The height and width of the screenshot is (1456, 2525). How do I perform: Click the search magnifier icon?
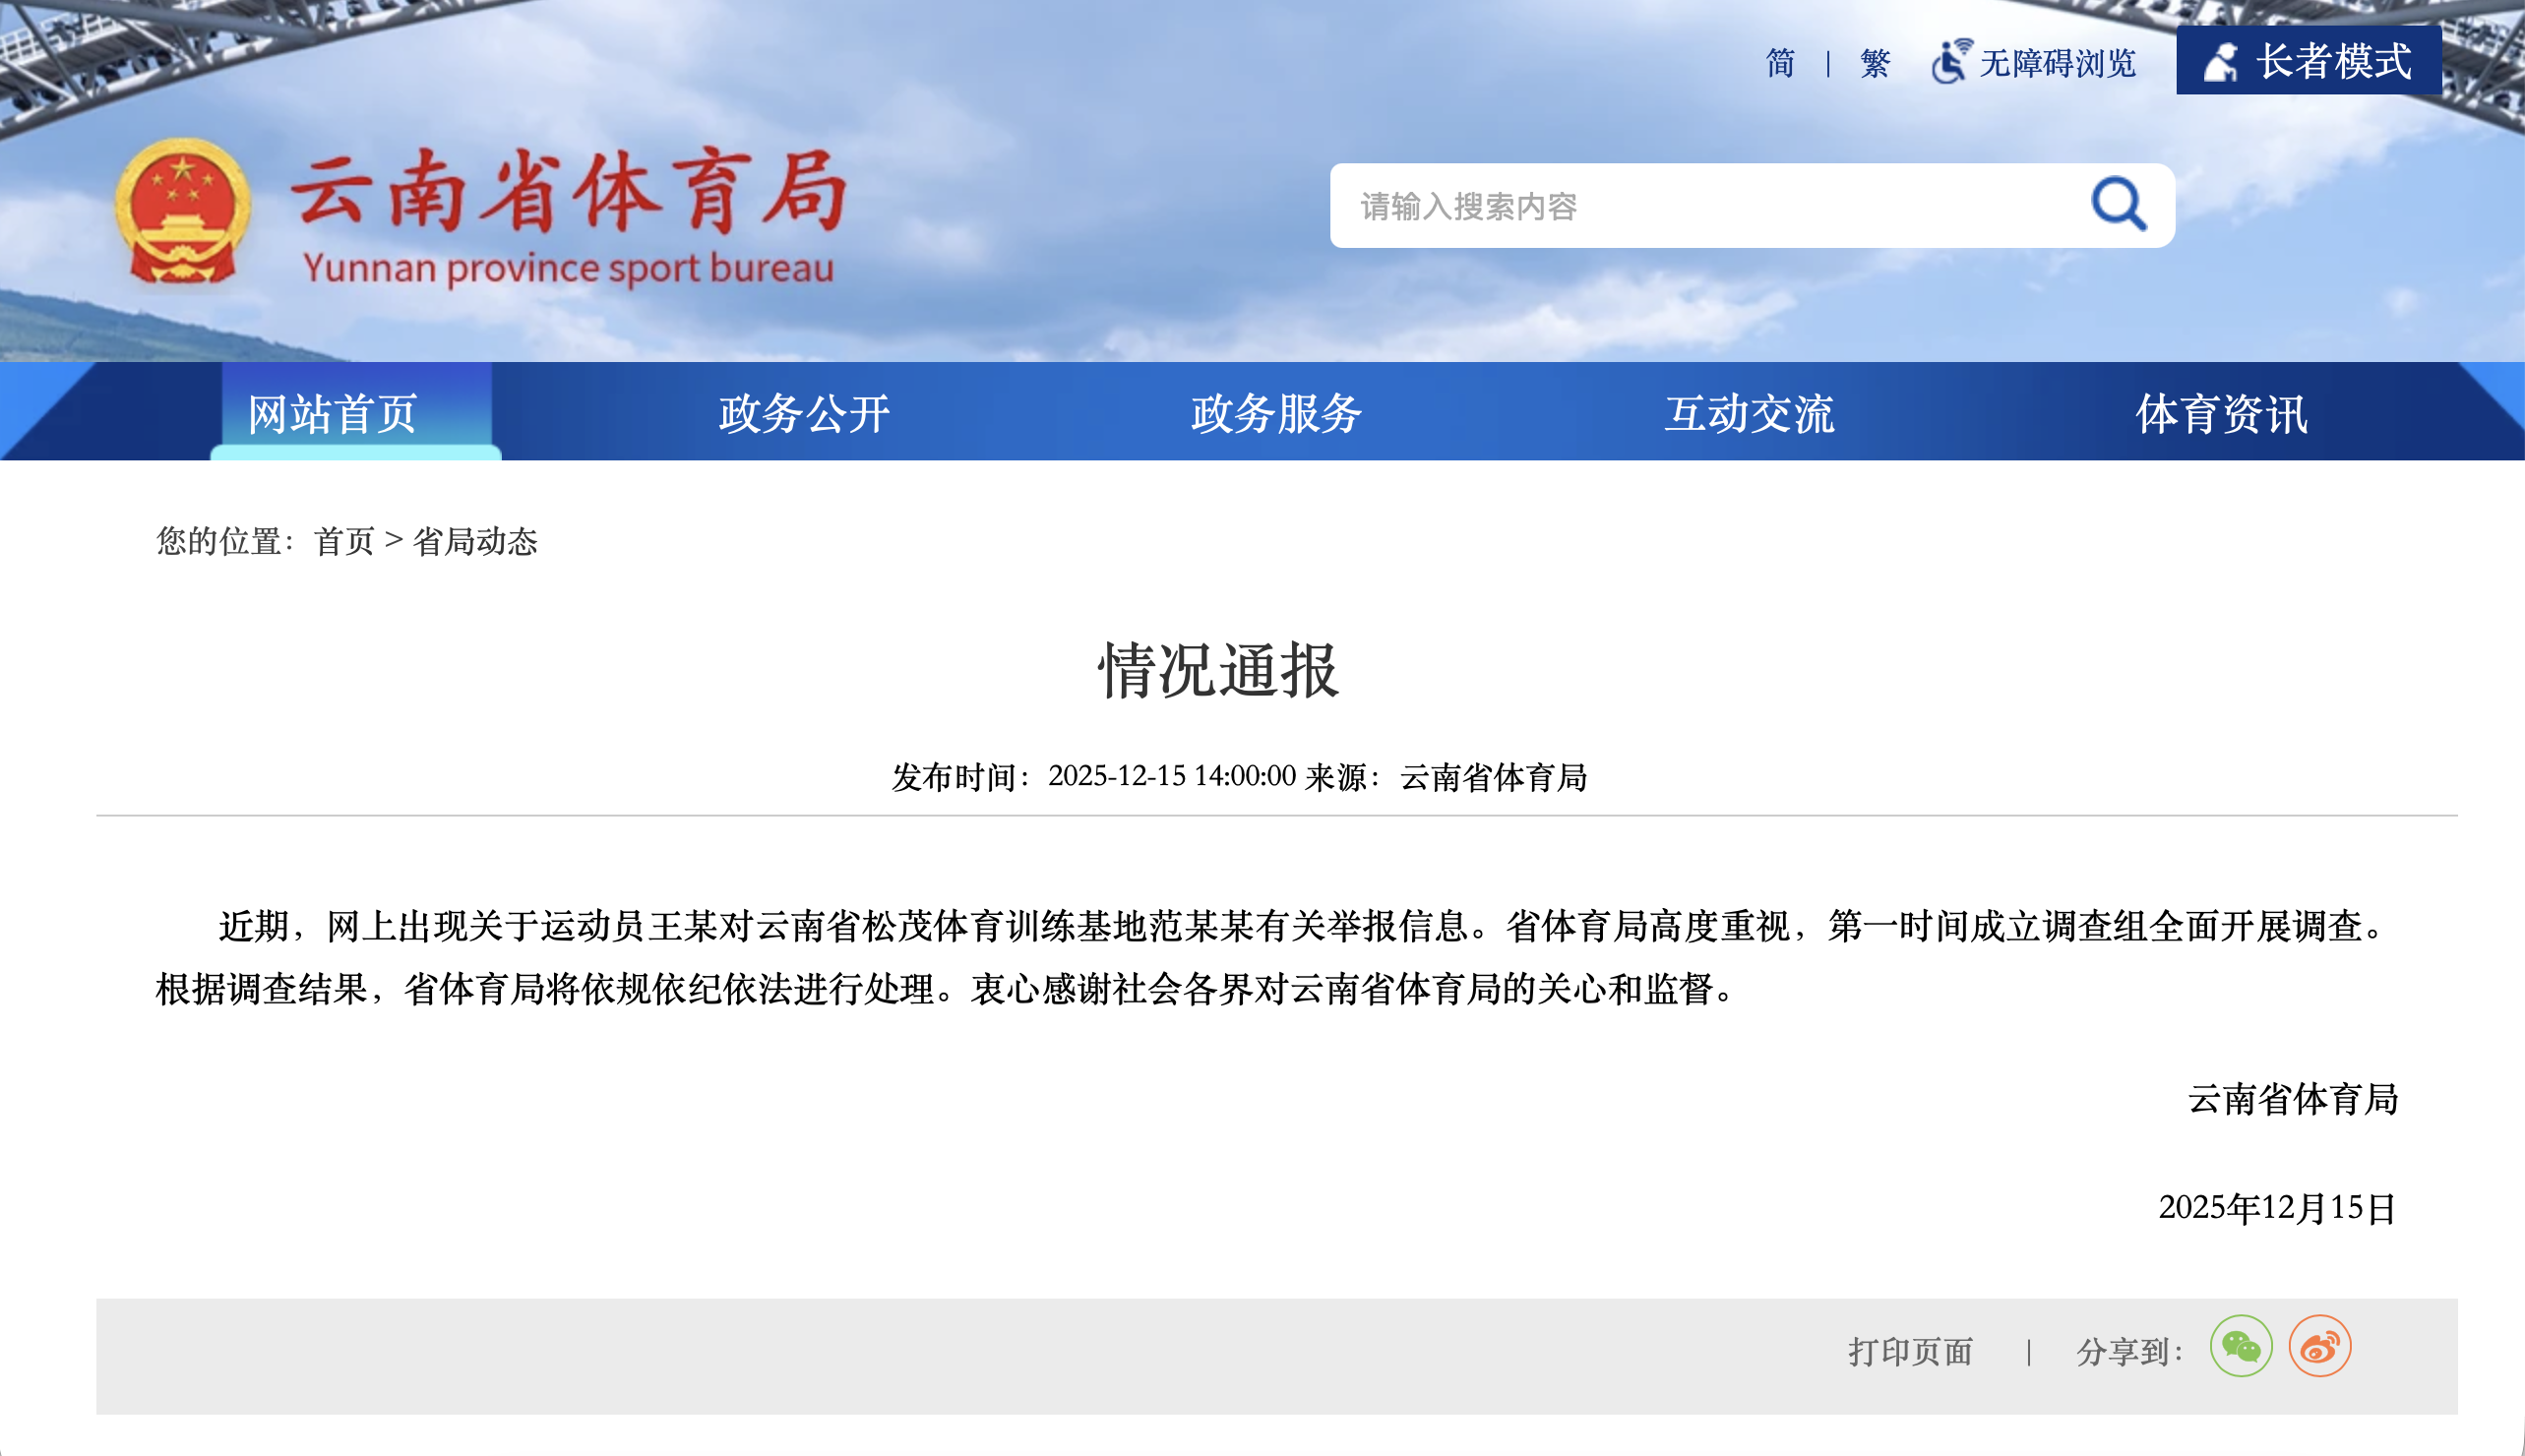[2118, 205]
